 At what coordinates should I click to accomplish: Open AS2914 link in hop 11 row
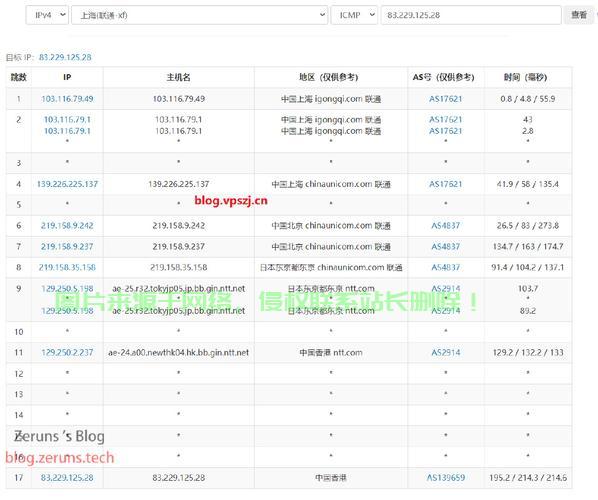click(x=445, y=352)
